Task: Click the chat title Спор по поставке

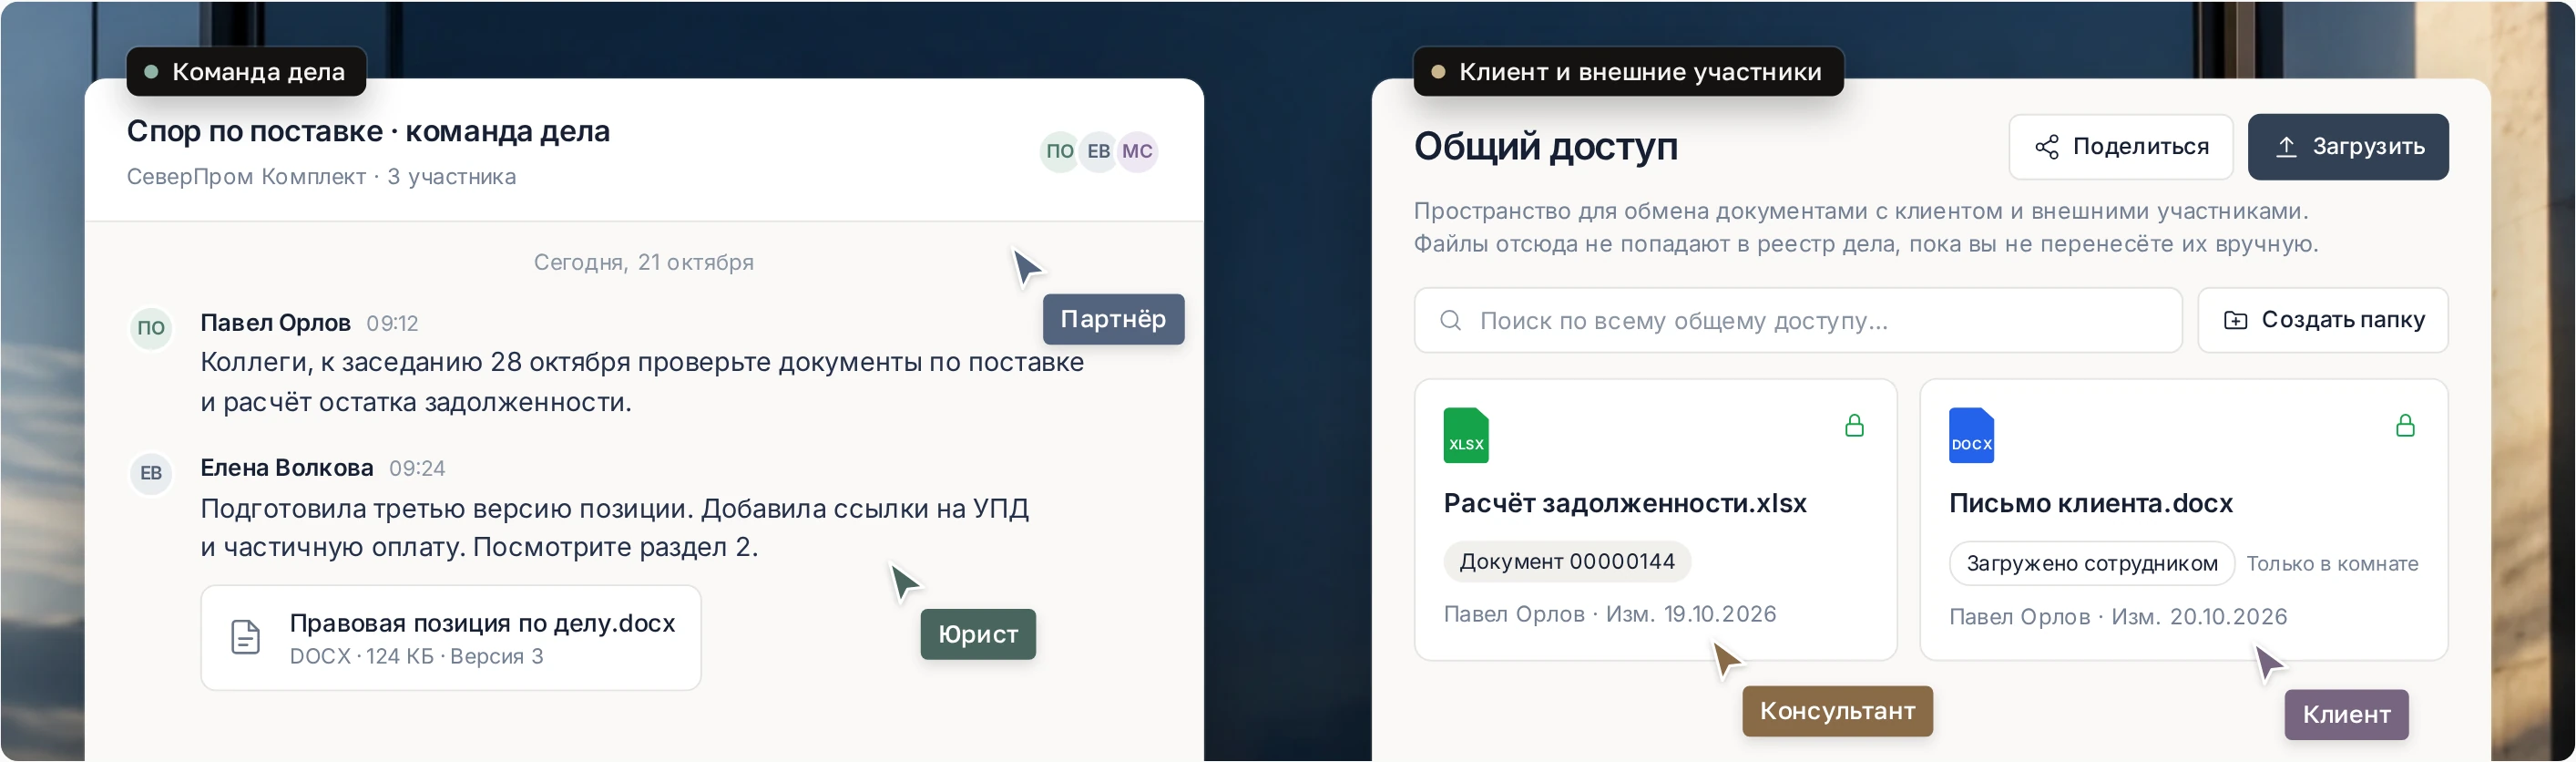Action: (368, 131)
